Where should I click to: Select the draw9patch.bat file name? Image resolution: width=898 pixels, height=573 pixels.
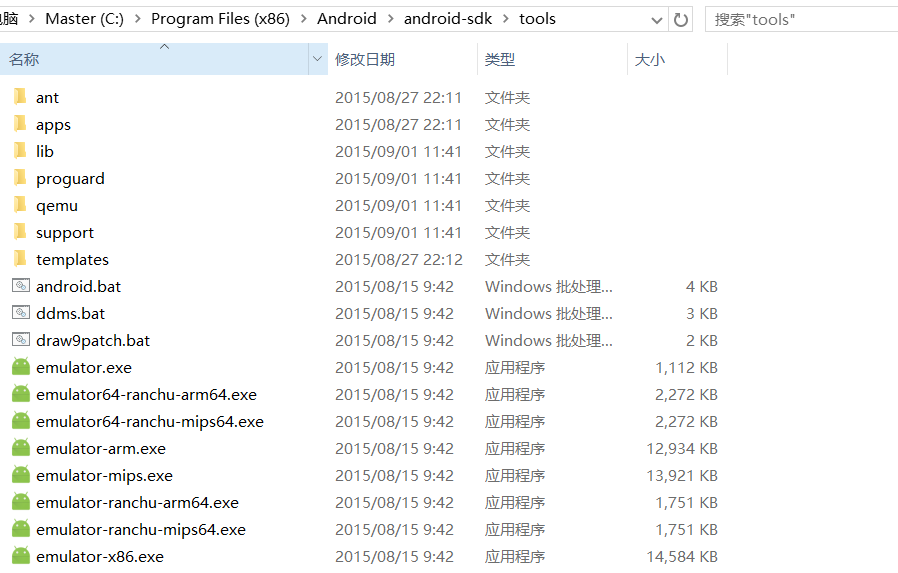[93, 340]
